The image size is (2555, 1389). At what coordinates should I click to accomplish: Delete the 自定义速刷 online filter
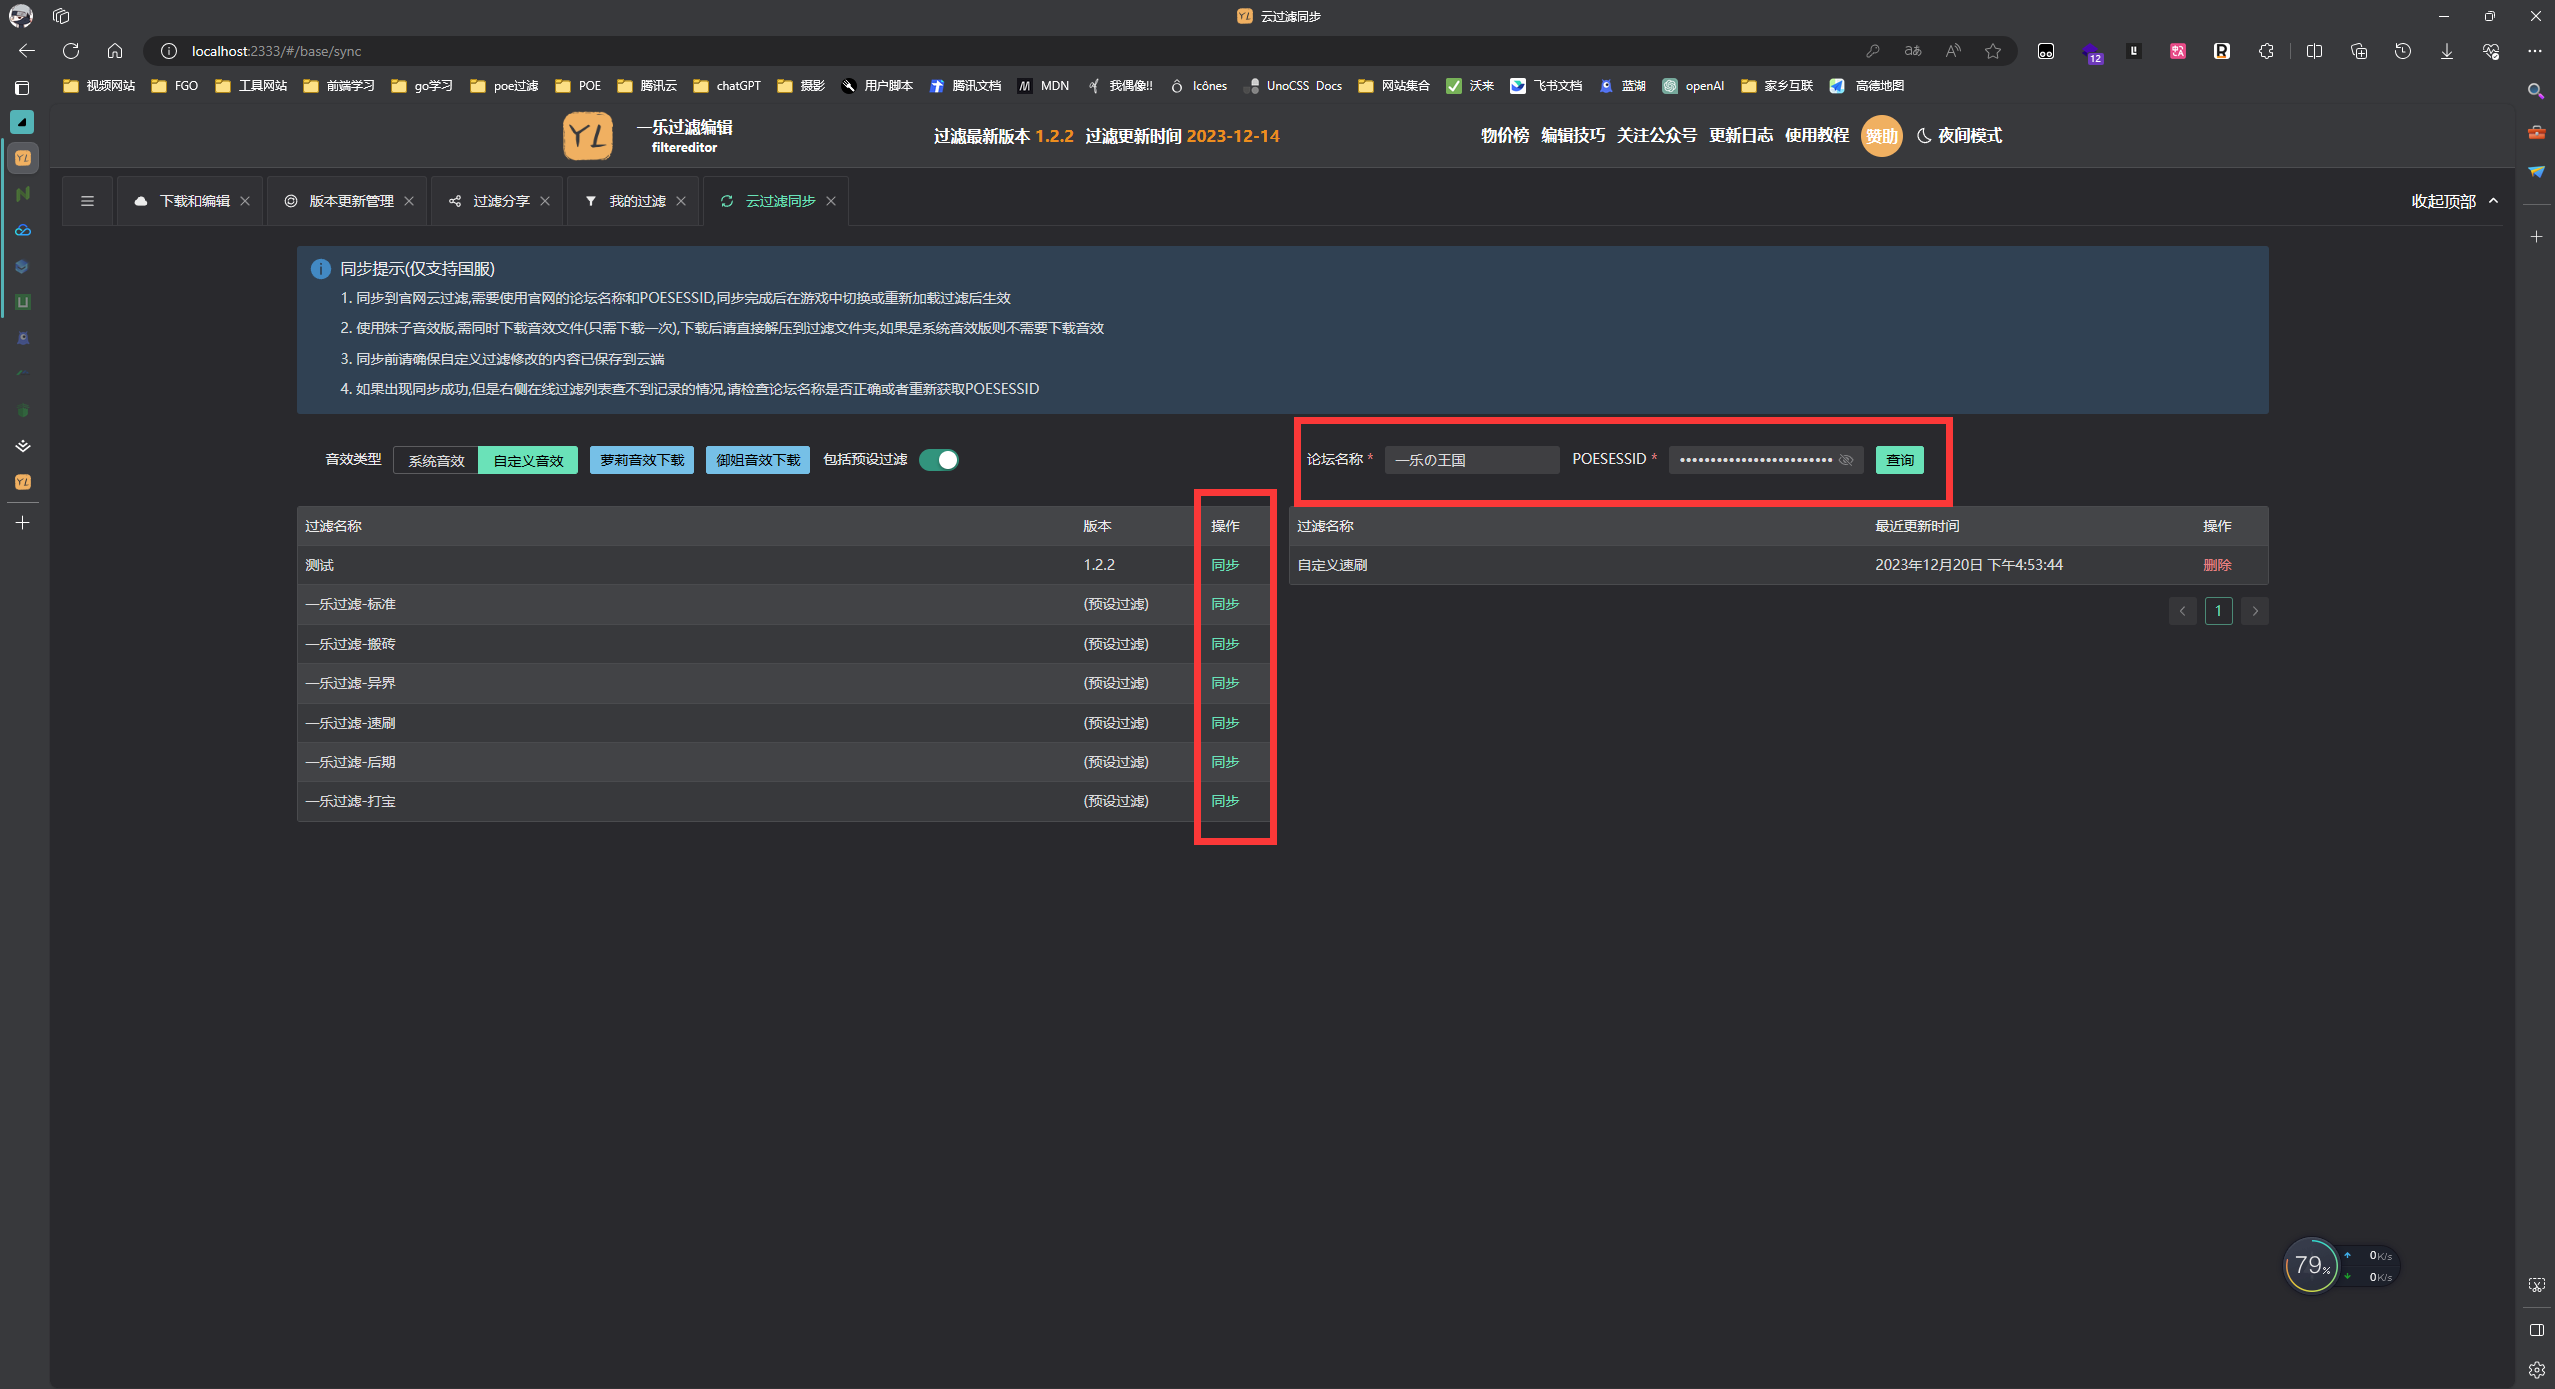2217,565
